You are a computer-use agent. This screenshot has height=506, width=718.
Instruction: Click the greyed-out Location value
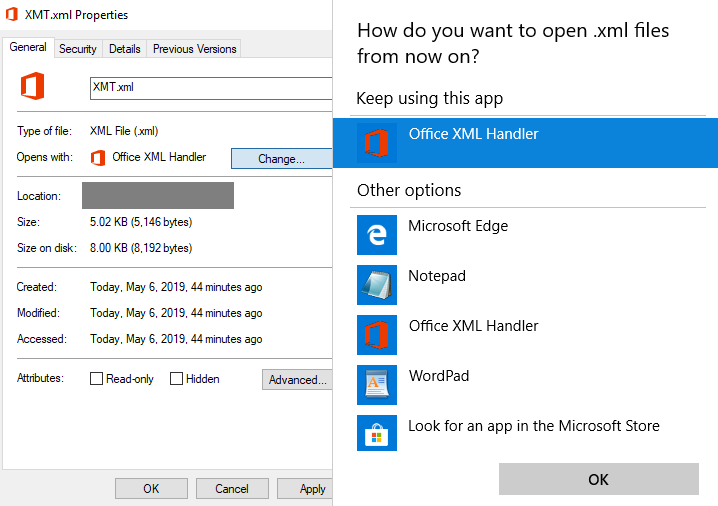point(158,196)
